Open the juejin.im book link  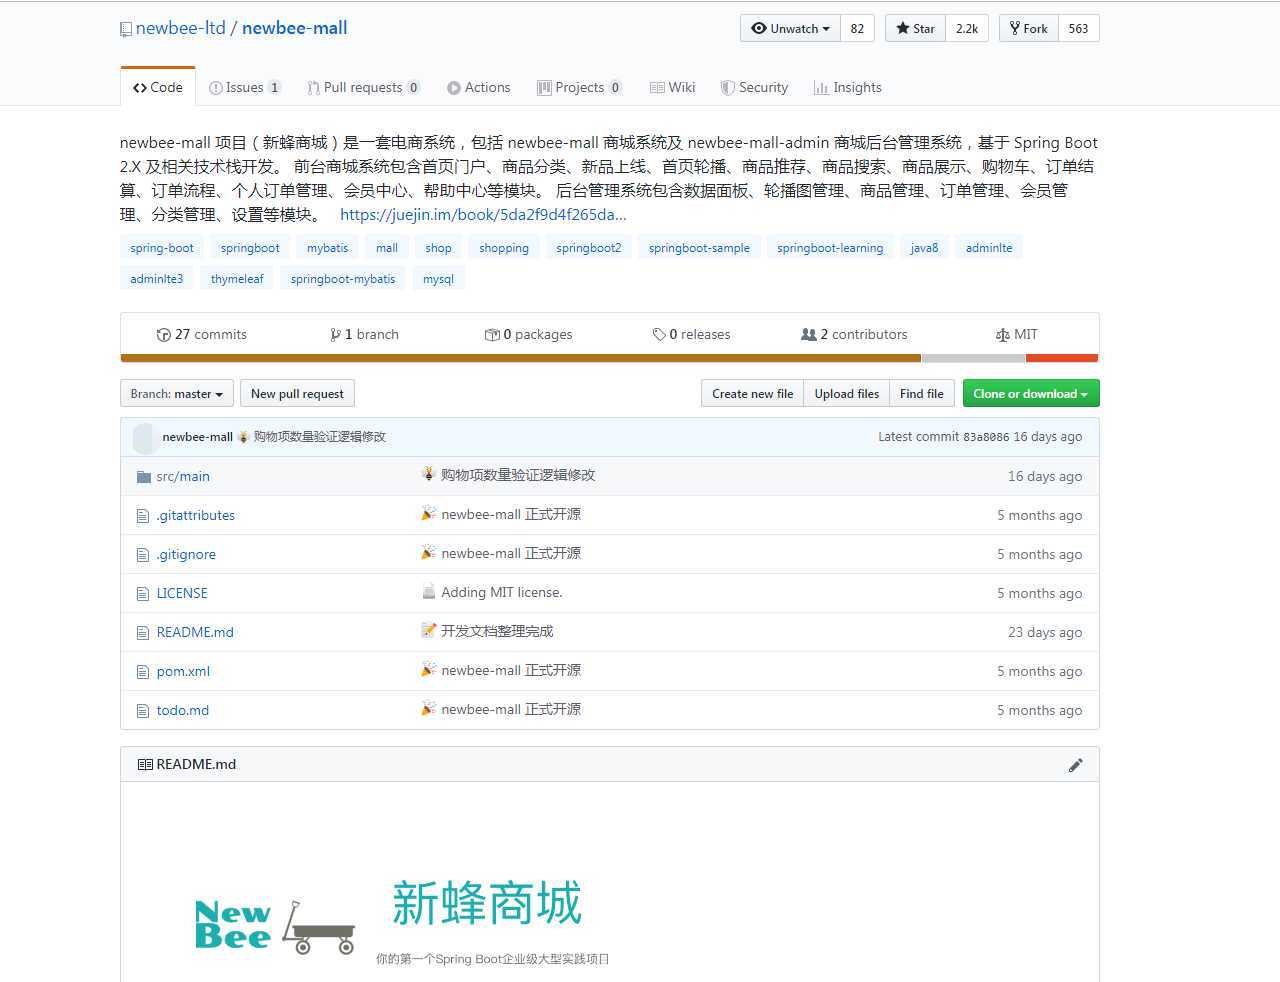tap(483, 215)
